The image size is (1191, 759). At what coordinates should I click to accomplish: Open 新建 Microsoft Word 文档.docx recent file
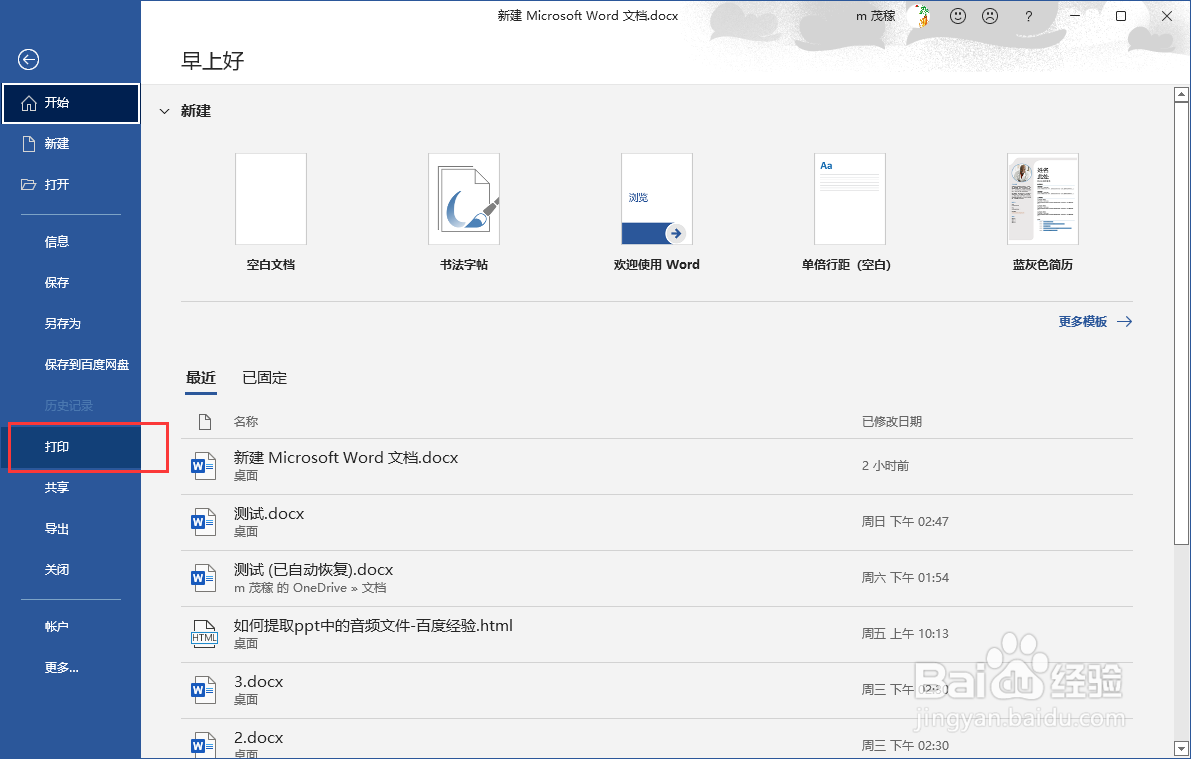click(657, 466)
